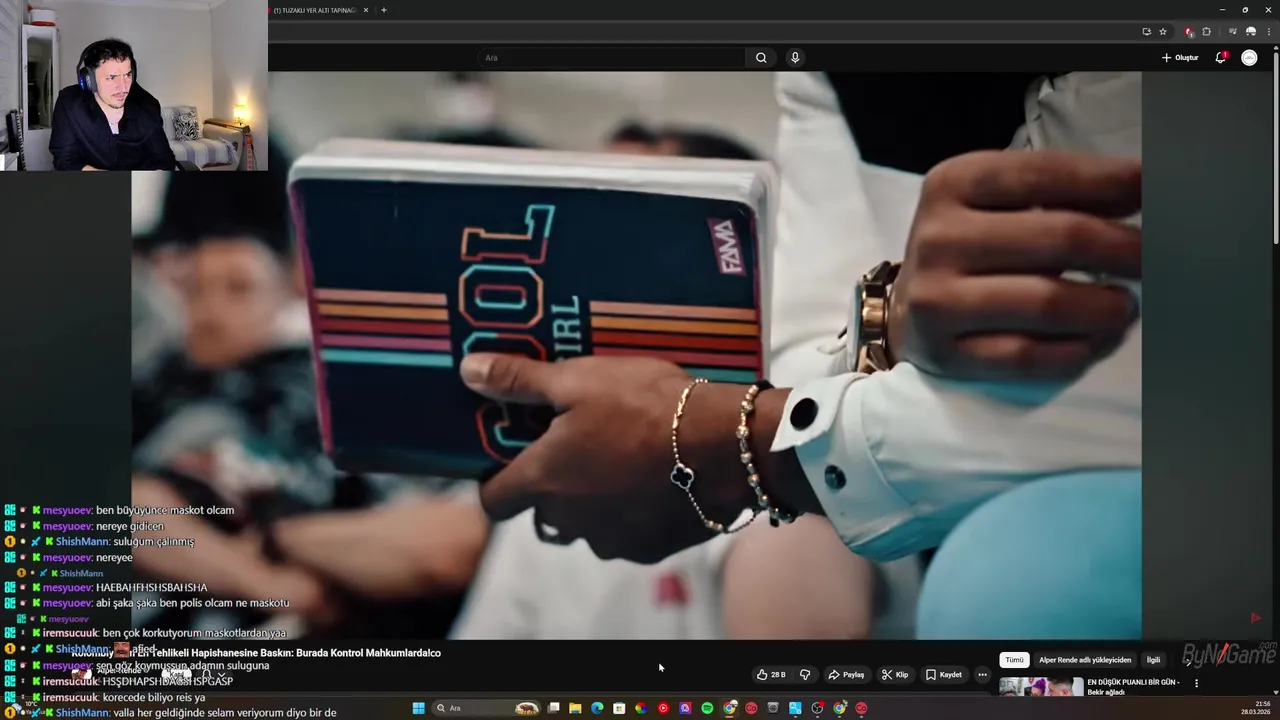Open options menu for suggested video
1280x720 pixels.
tap(1196, 684)
